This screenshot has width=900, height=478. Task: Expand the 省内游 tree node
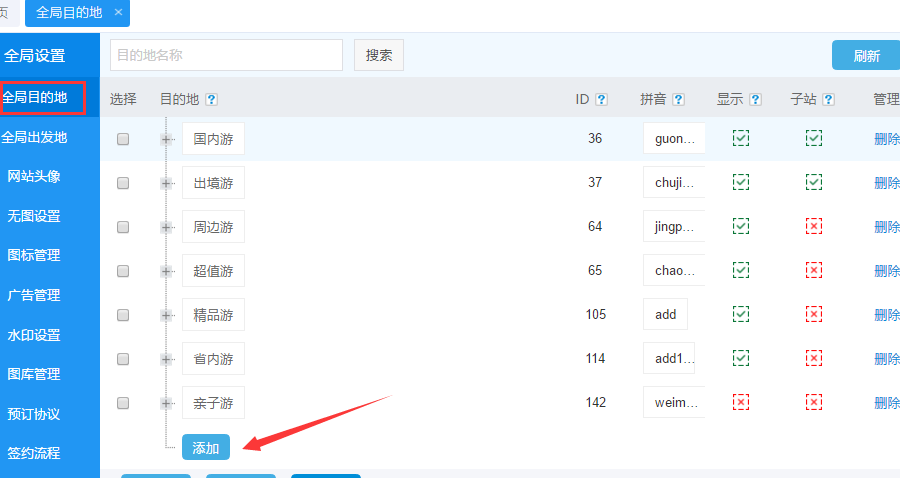tap(166, 359)
